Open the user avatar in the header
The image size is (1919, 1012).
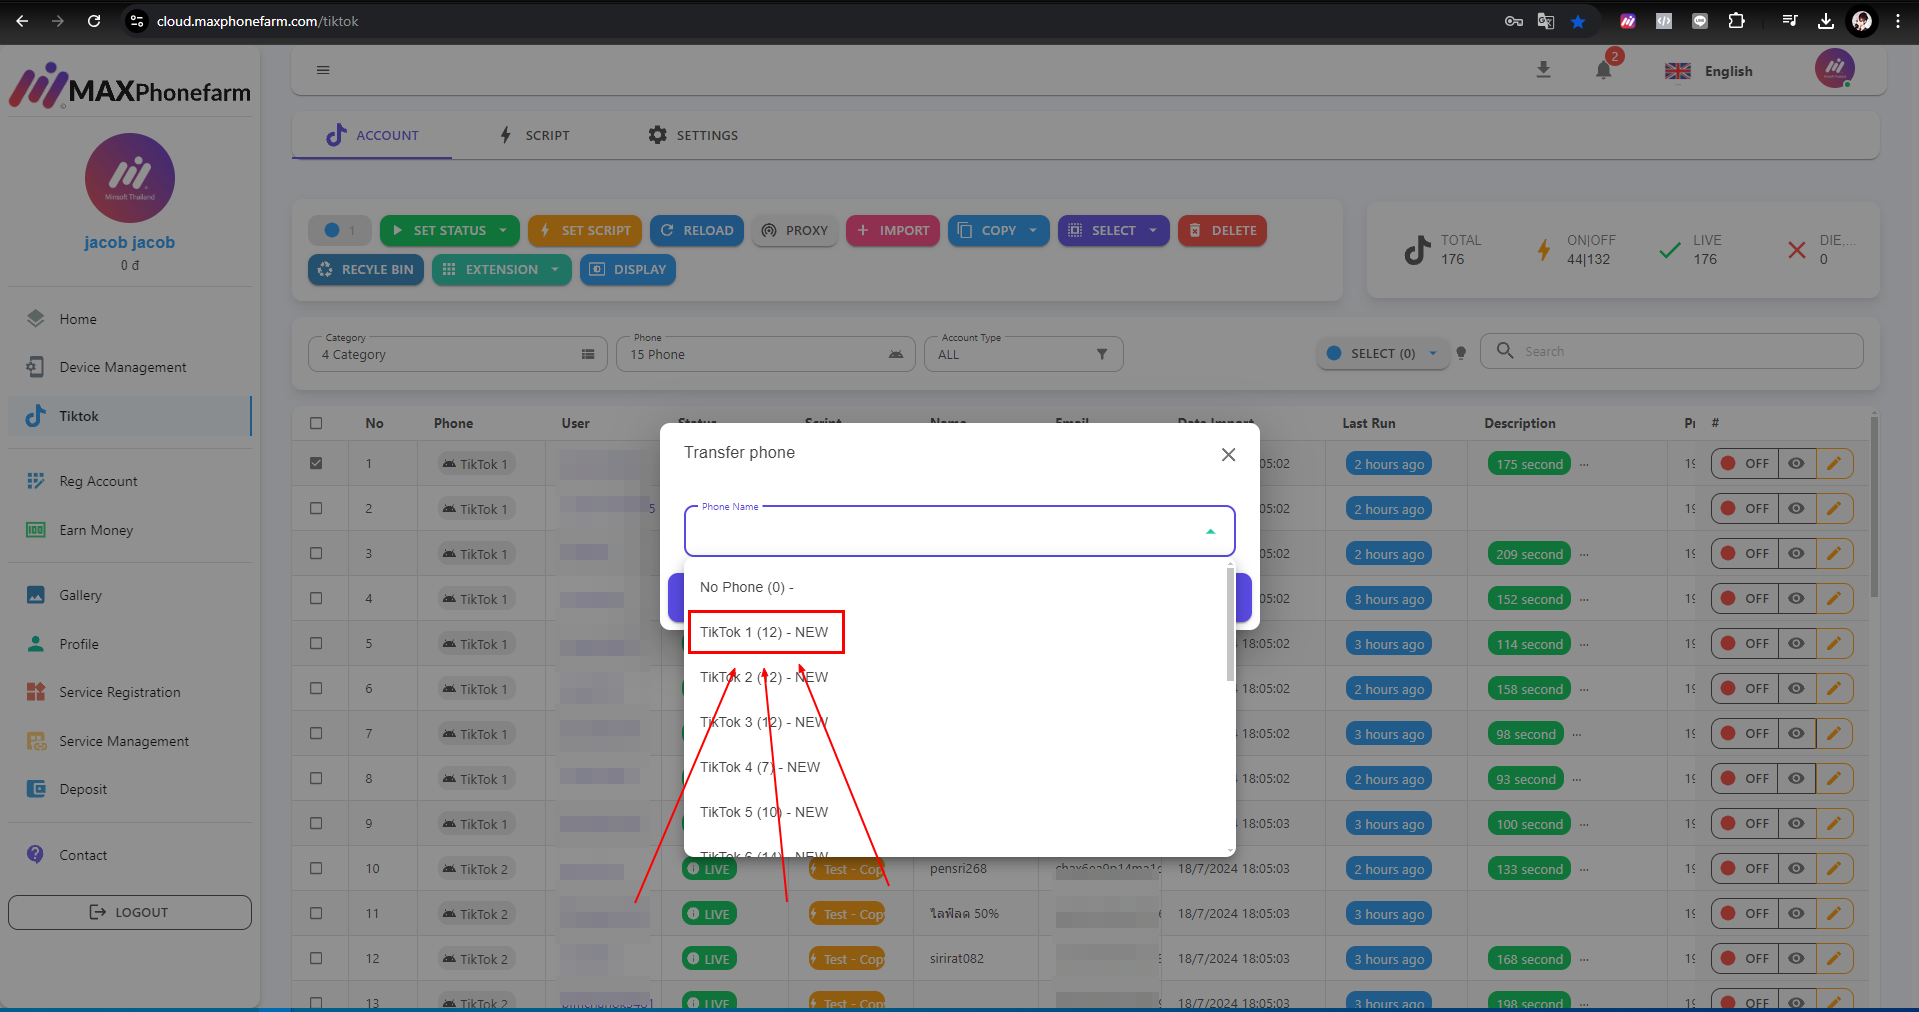pyautogui.click(x=1835, y=68)
